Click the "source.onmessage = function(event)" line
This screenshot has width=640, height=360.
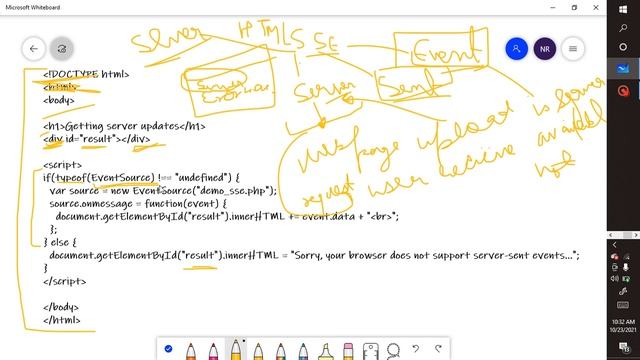138,203
